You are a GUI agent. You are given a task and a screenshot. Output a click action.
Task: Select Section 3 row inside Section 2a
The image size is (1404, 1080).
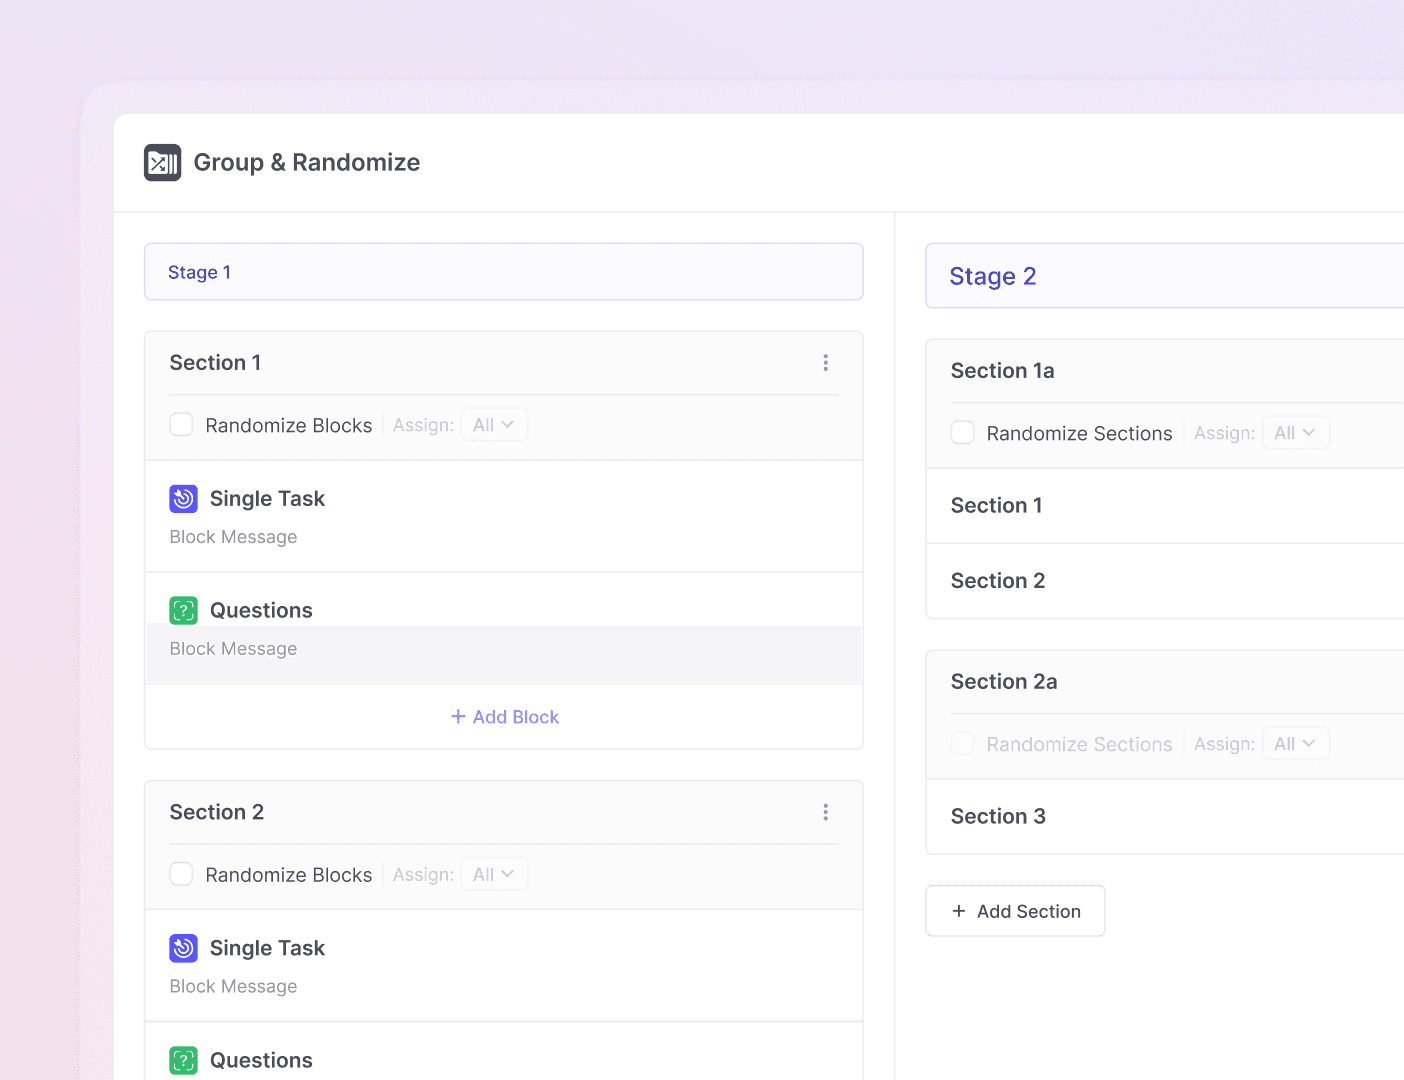pyautogui.click(x=1165, y=817)
